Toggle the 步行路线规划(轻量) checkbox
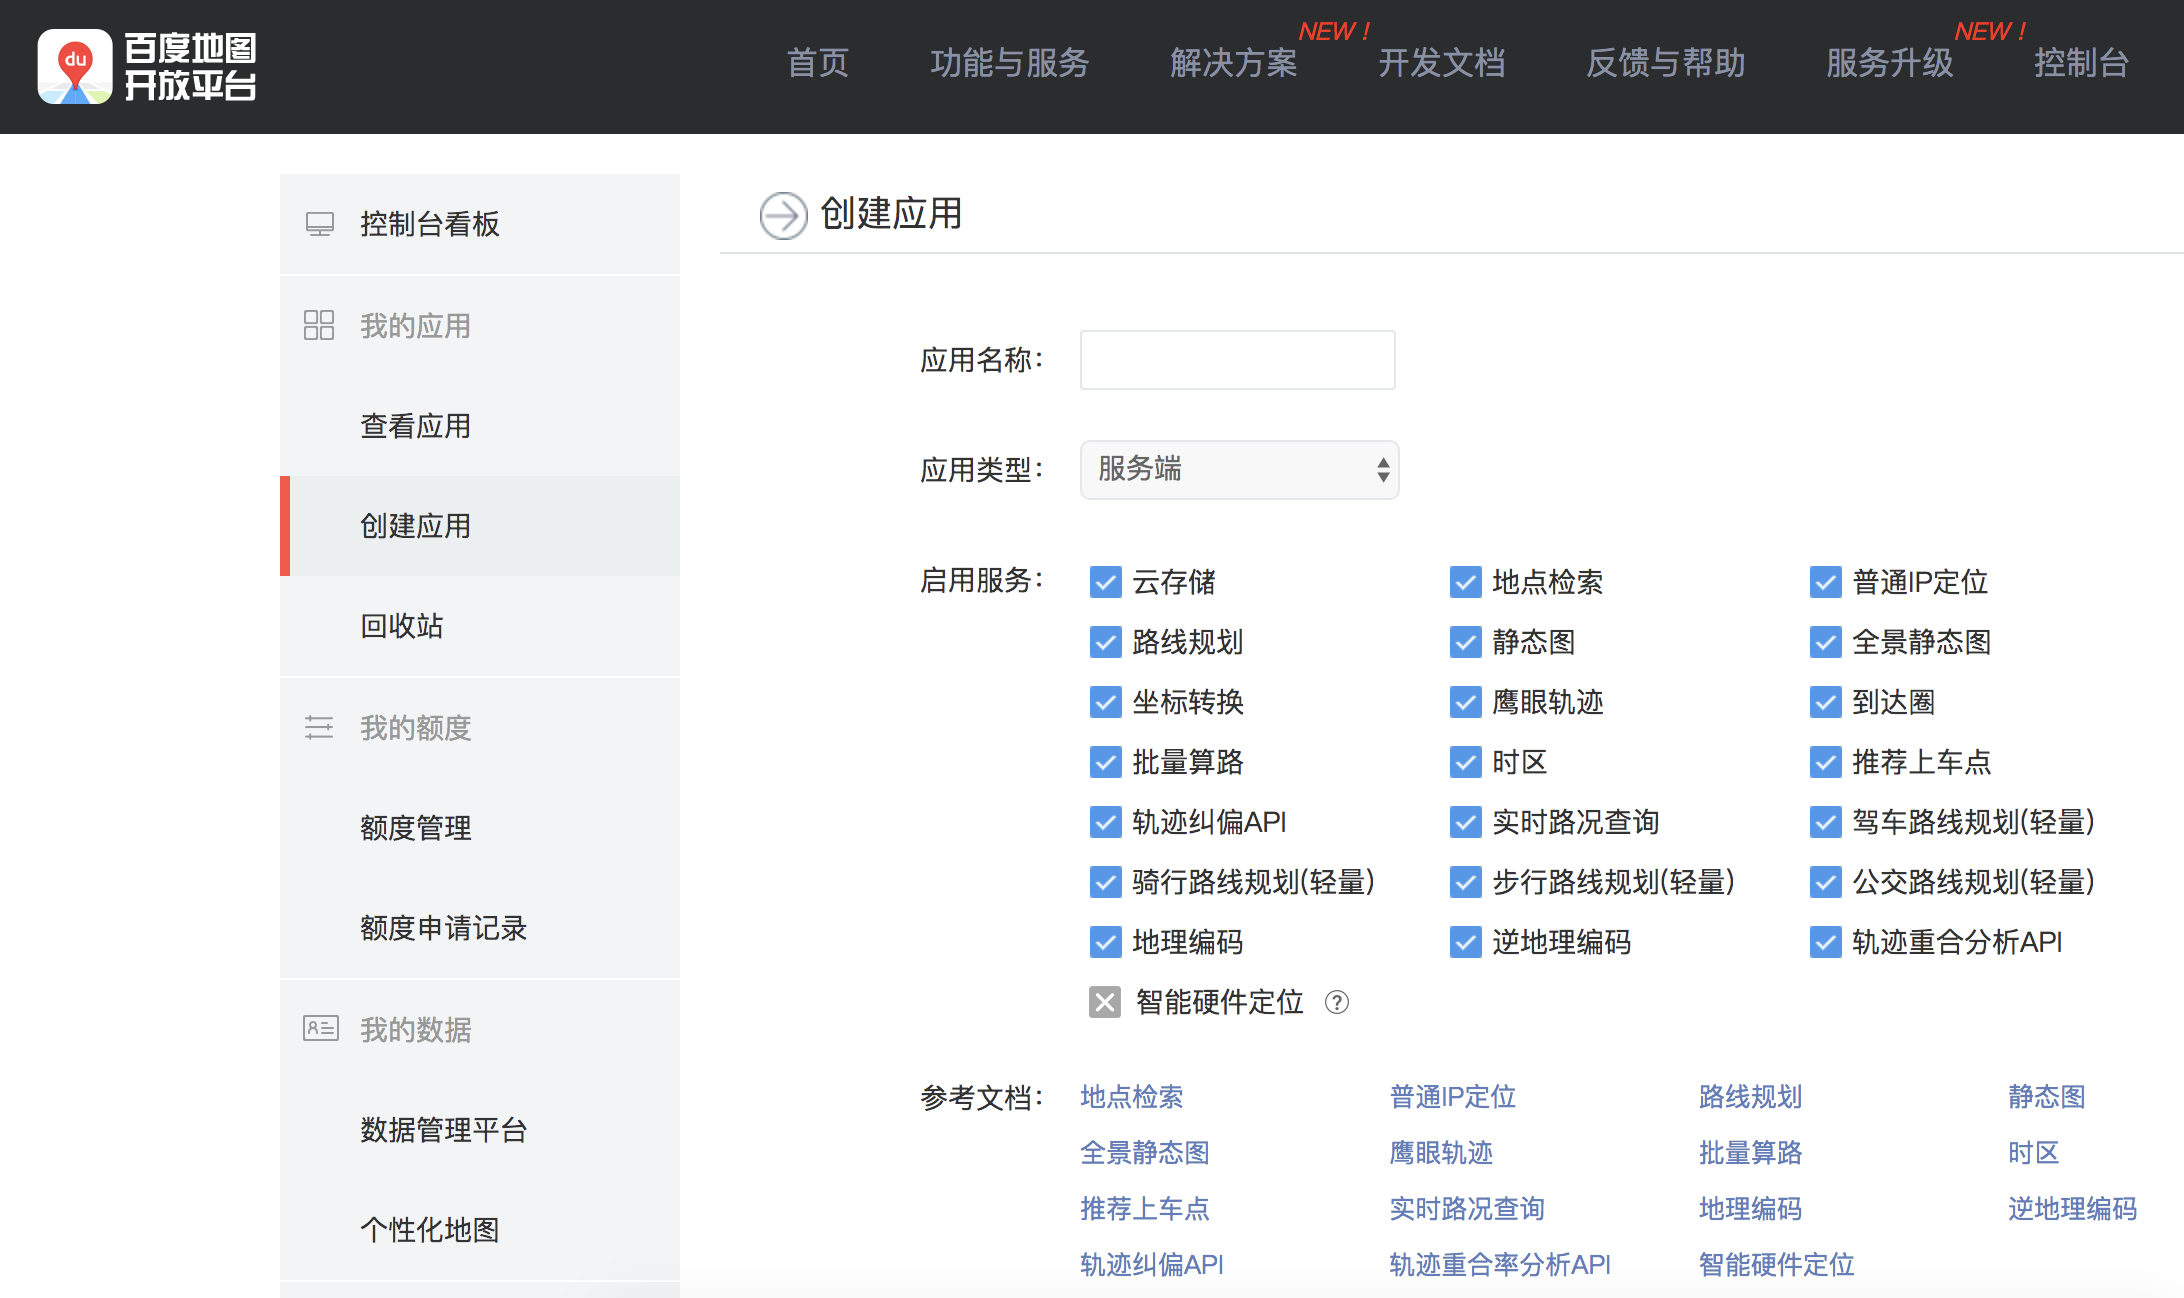Image resolution: width=2184 pixels, height=1298 pixels. pyautogui.click(x=1465, y=882)
